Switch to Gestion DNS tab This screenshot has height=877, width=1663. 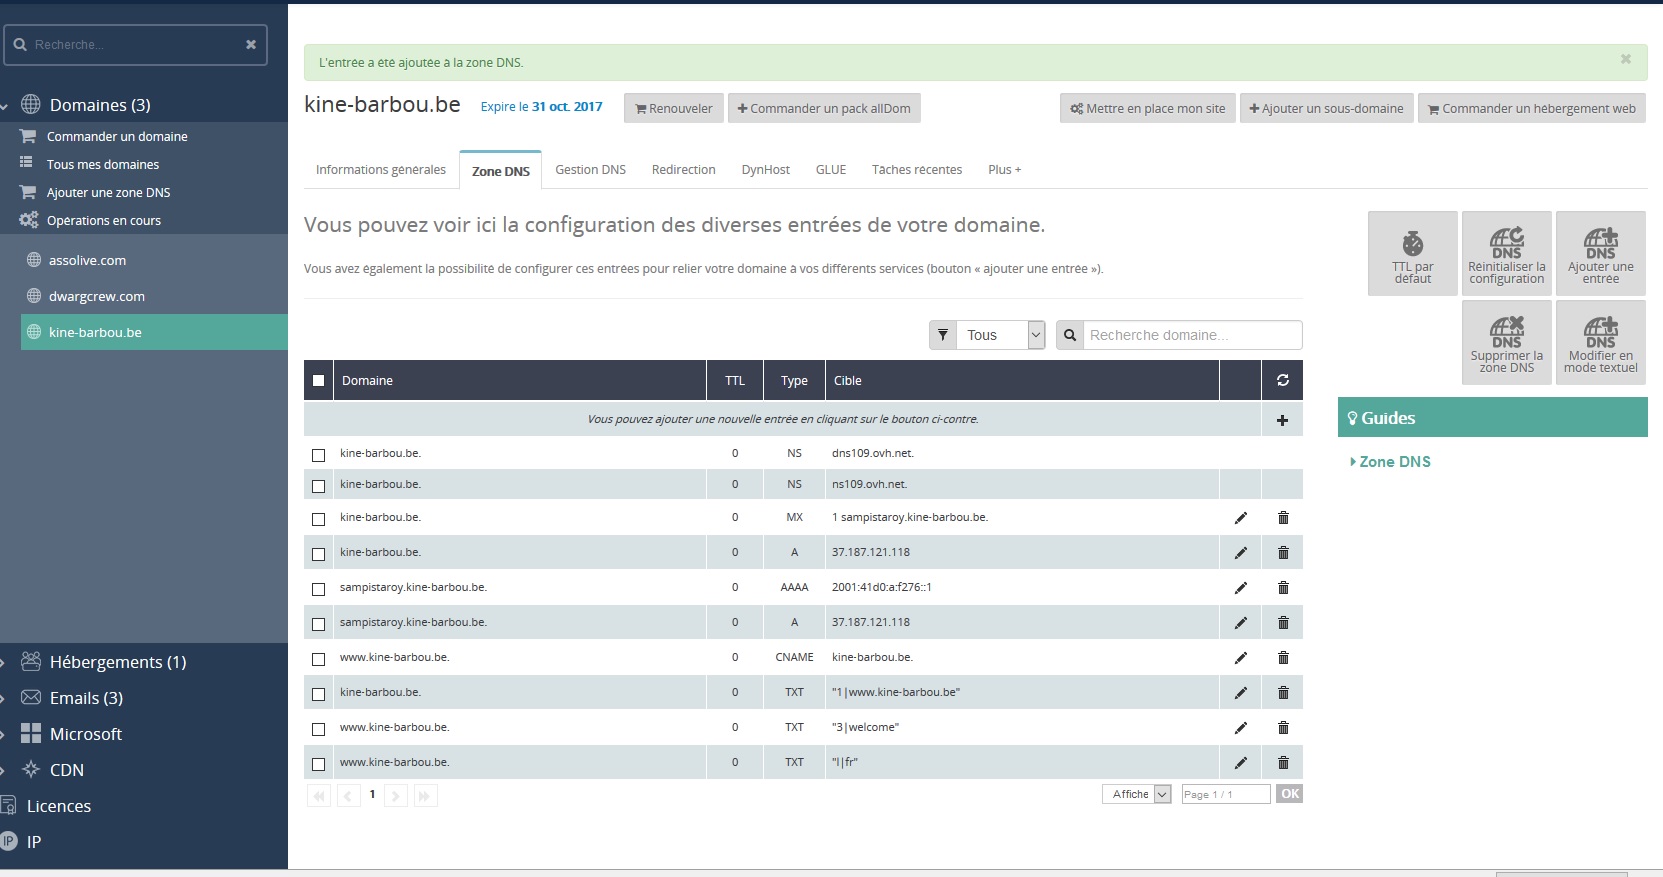tap(590, 170)
